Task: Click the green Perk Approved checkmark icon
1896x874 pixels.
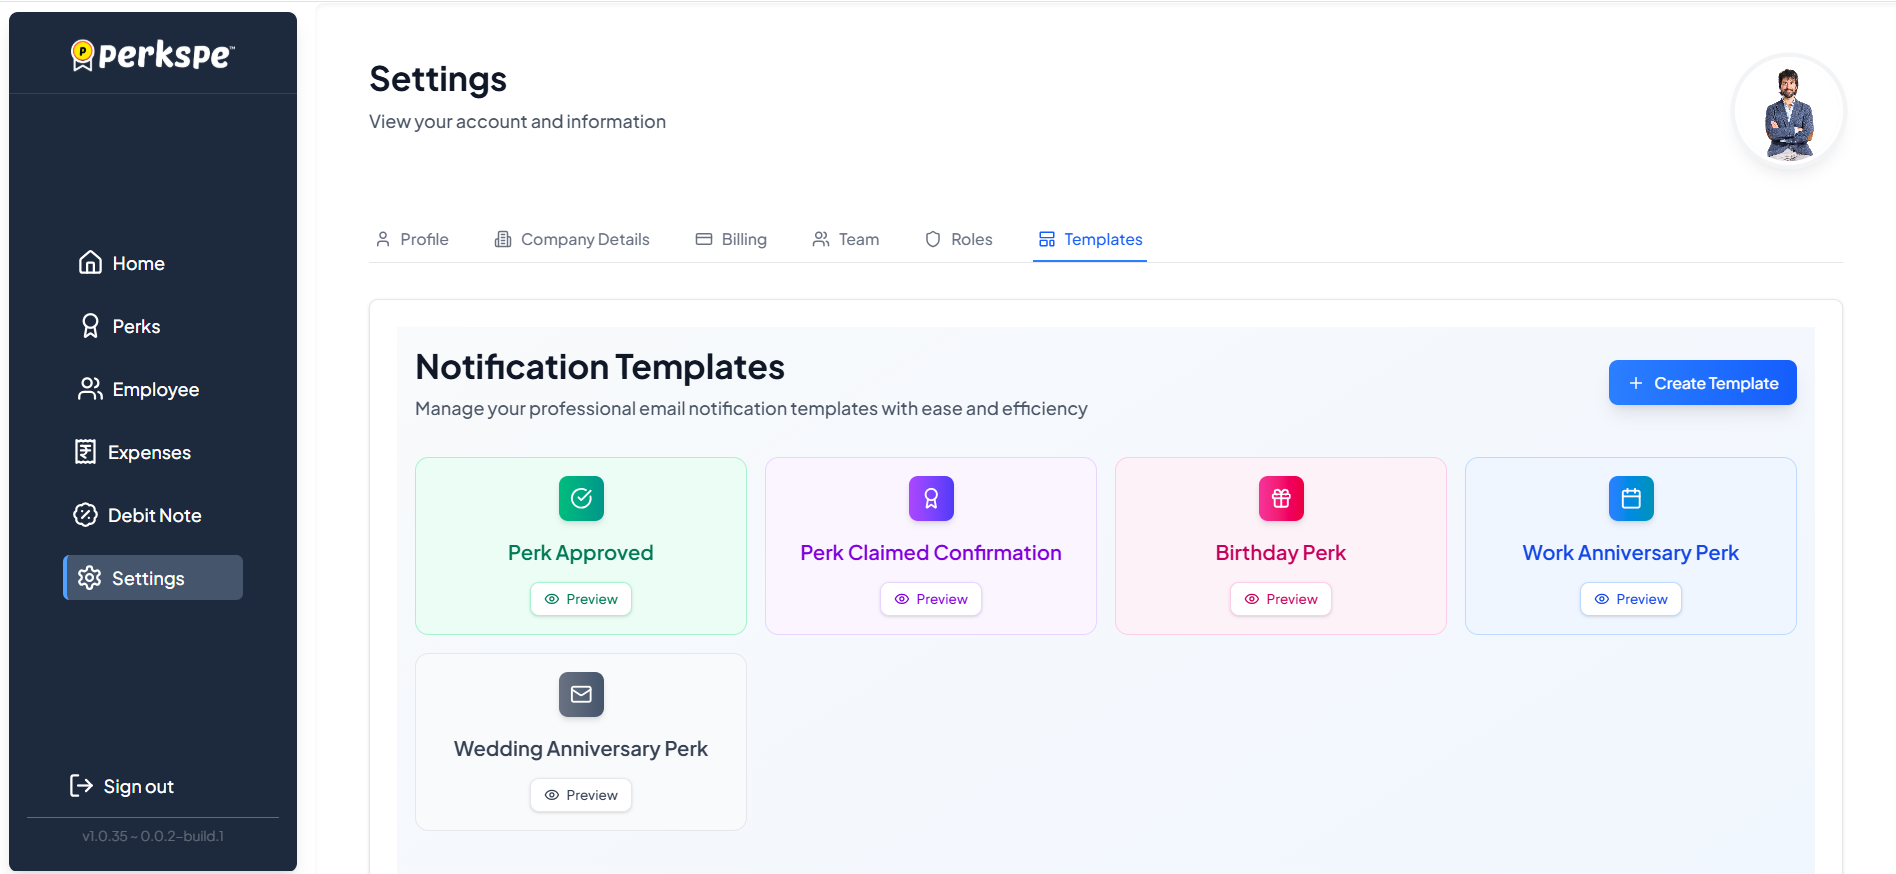Action: point(581,498)
